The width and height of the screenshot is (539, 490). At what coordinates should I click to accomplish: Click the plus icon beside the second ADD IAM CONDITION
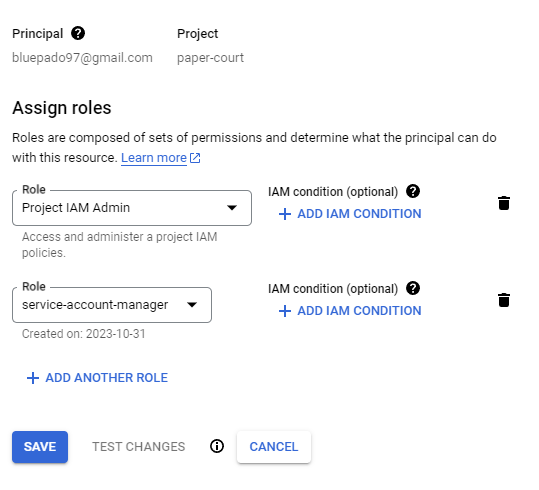285,311
